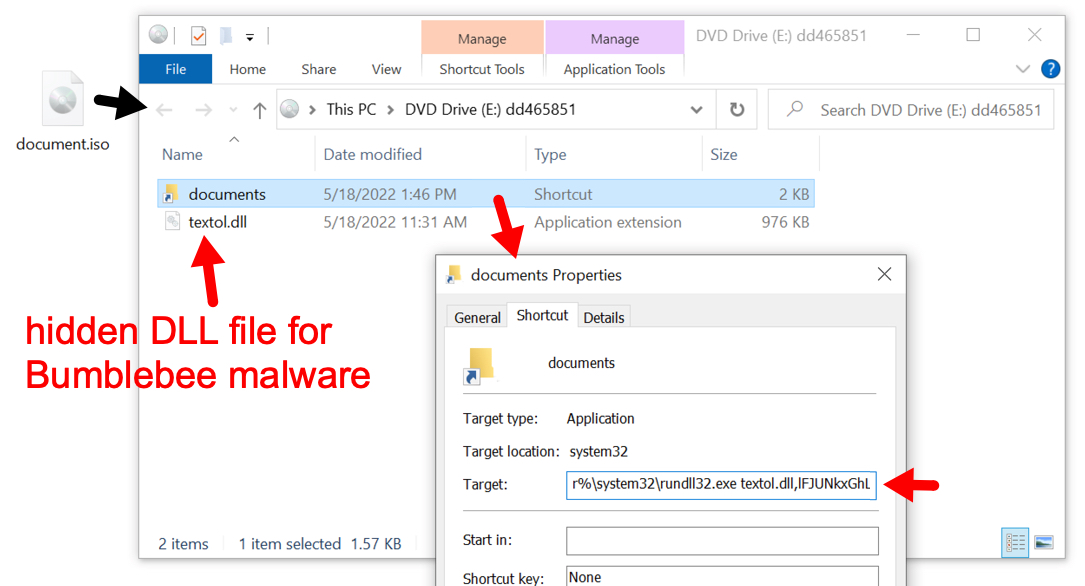1085x586 pixels.
Task: Click the New folder quick access icon
Action: (226, 35)
